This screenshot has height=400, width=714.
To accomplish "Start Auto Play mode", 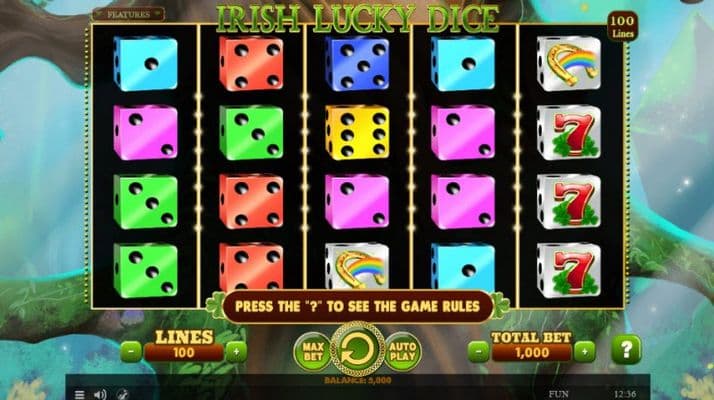I will tap(403, 352).
